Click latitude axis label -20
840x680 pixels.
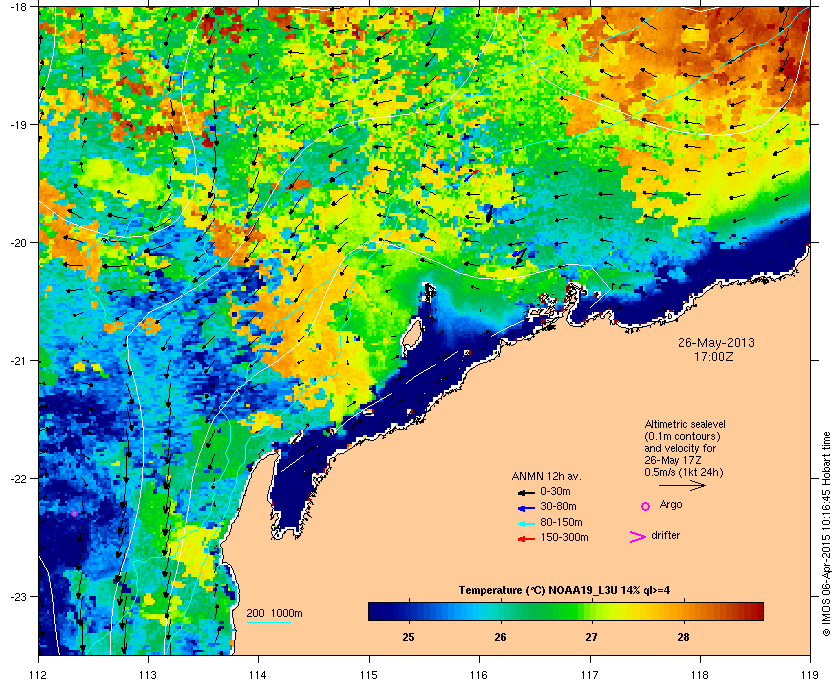click(19, 243)
